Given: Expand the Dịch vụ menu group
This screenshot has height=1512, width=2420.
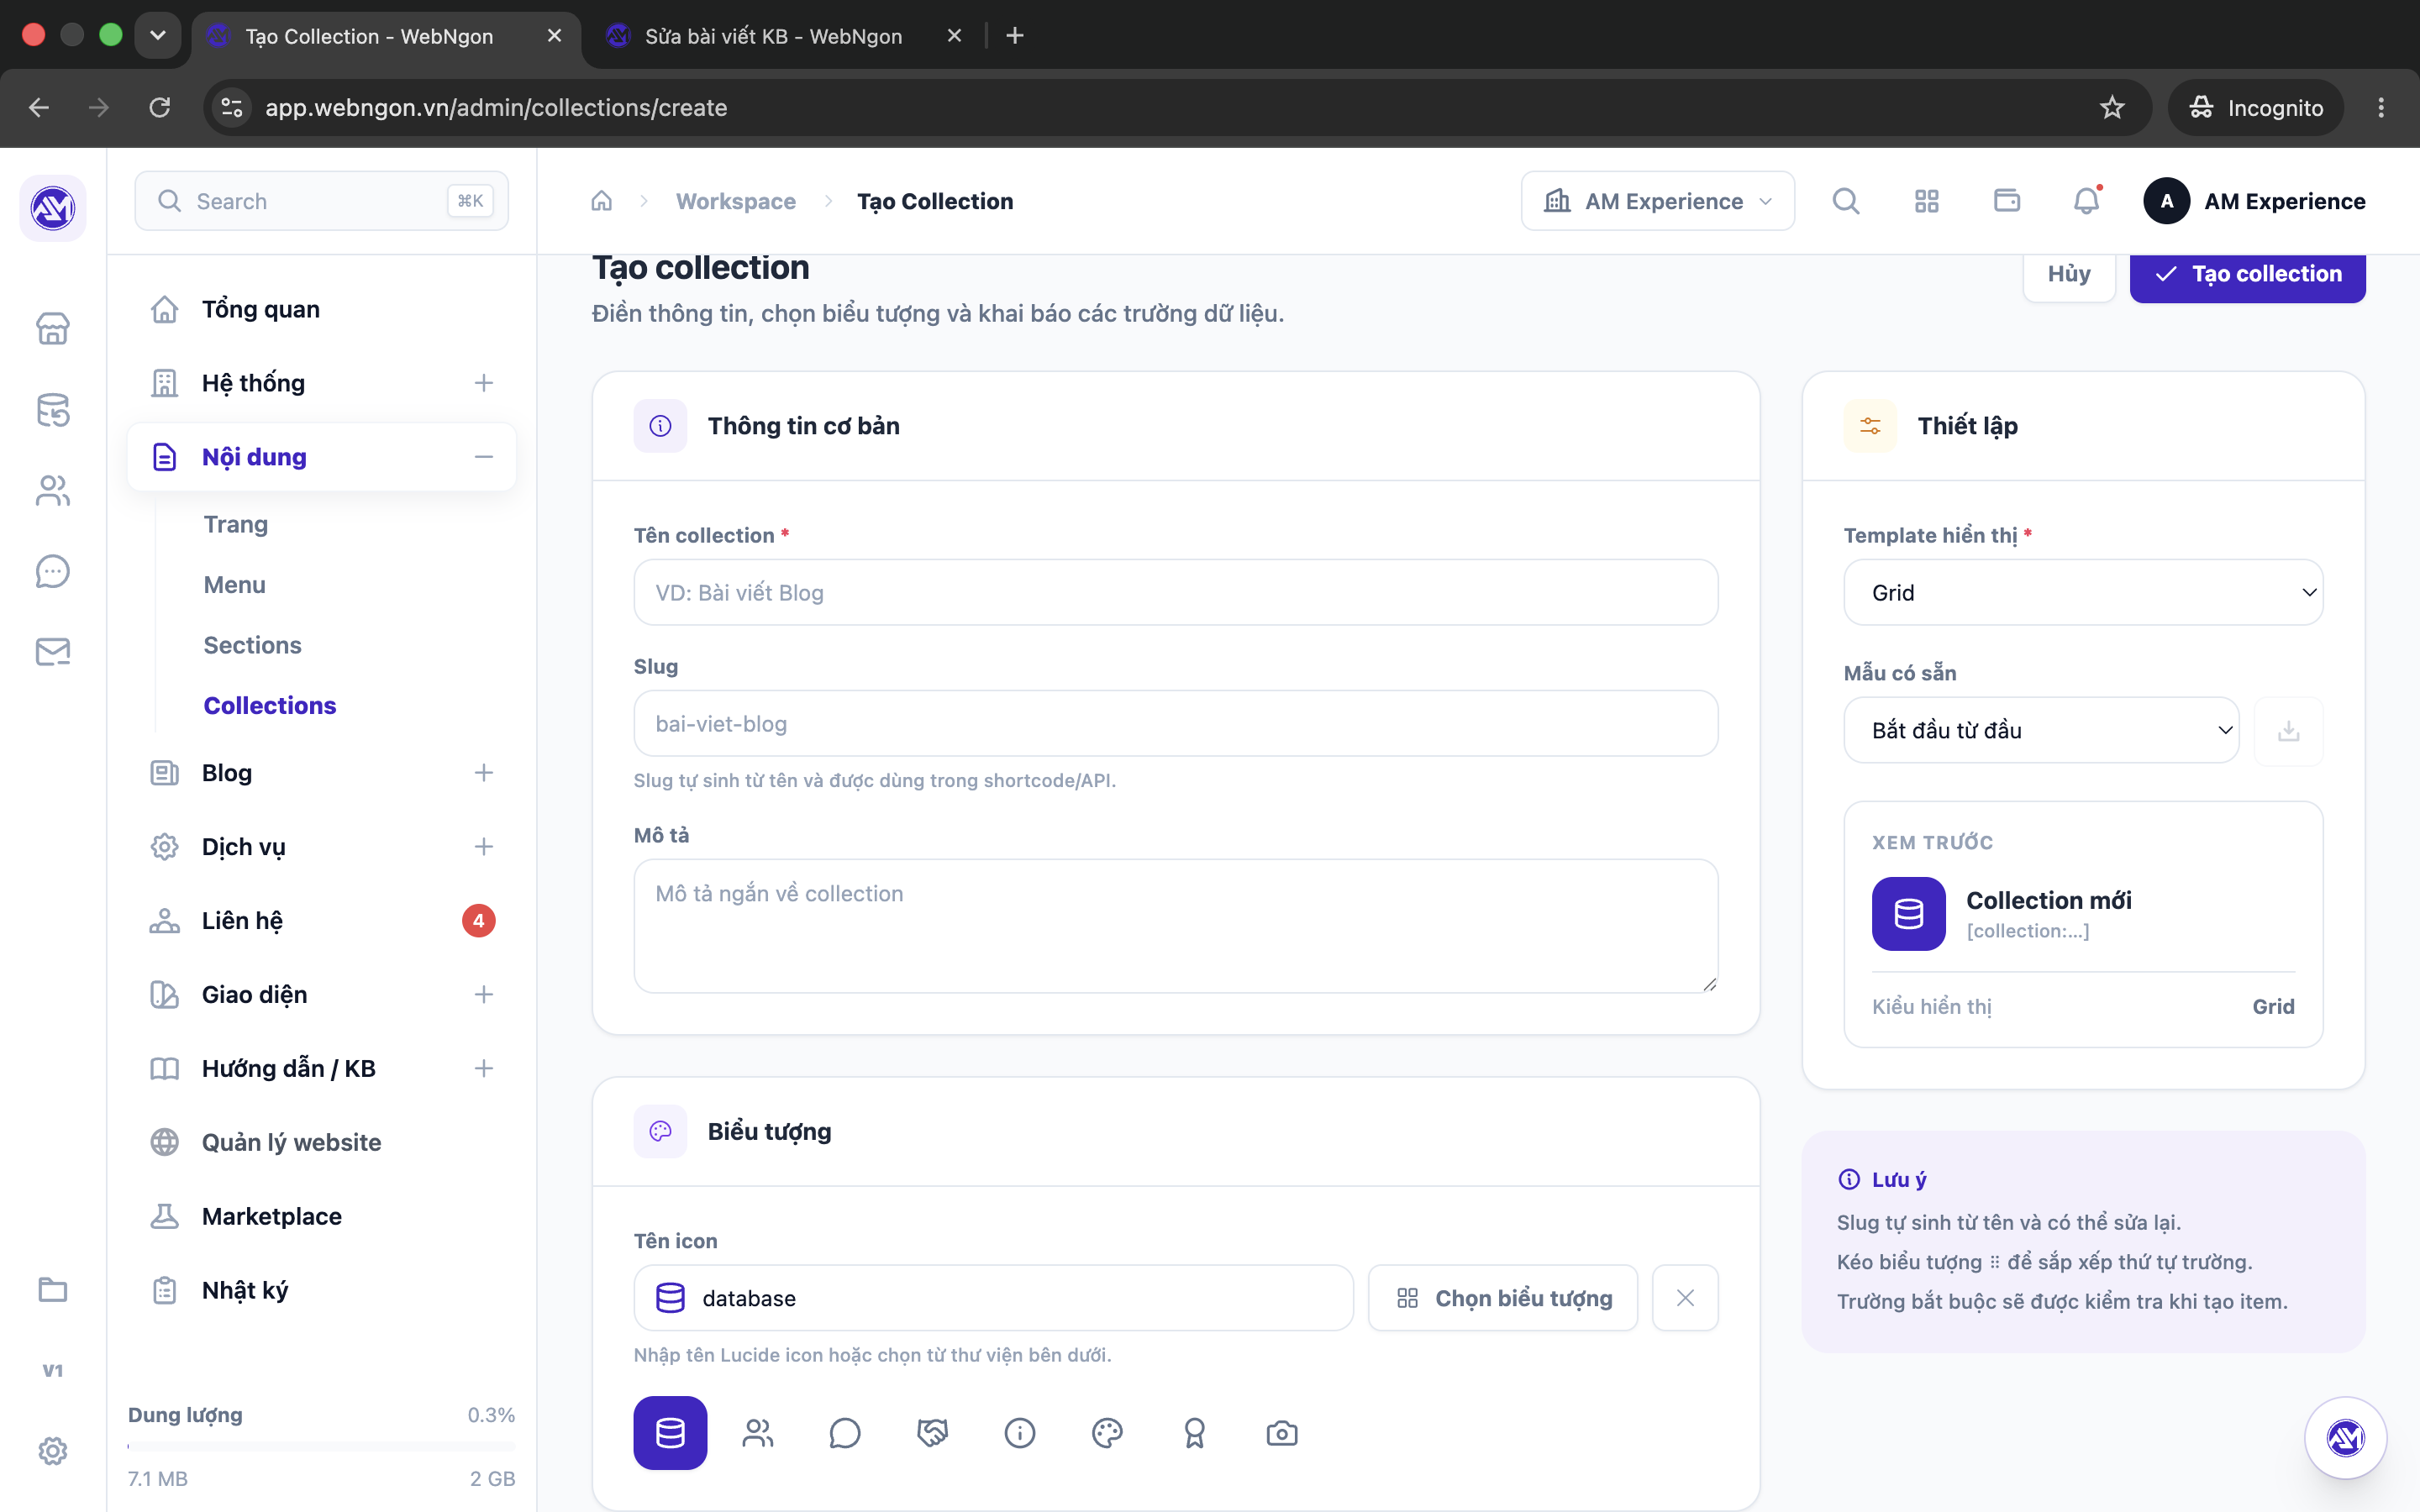Looking at the screenshot, I should pyautogui.click(x=484, y=847).
